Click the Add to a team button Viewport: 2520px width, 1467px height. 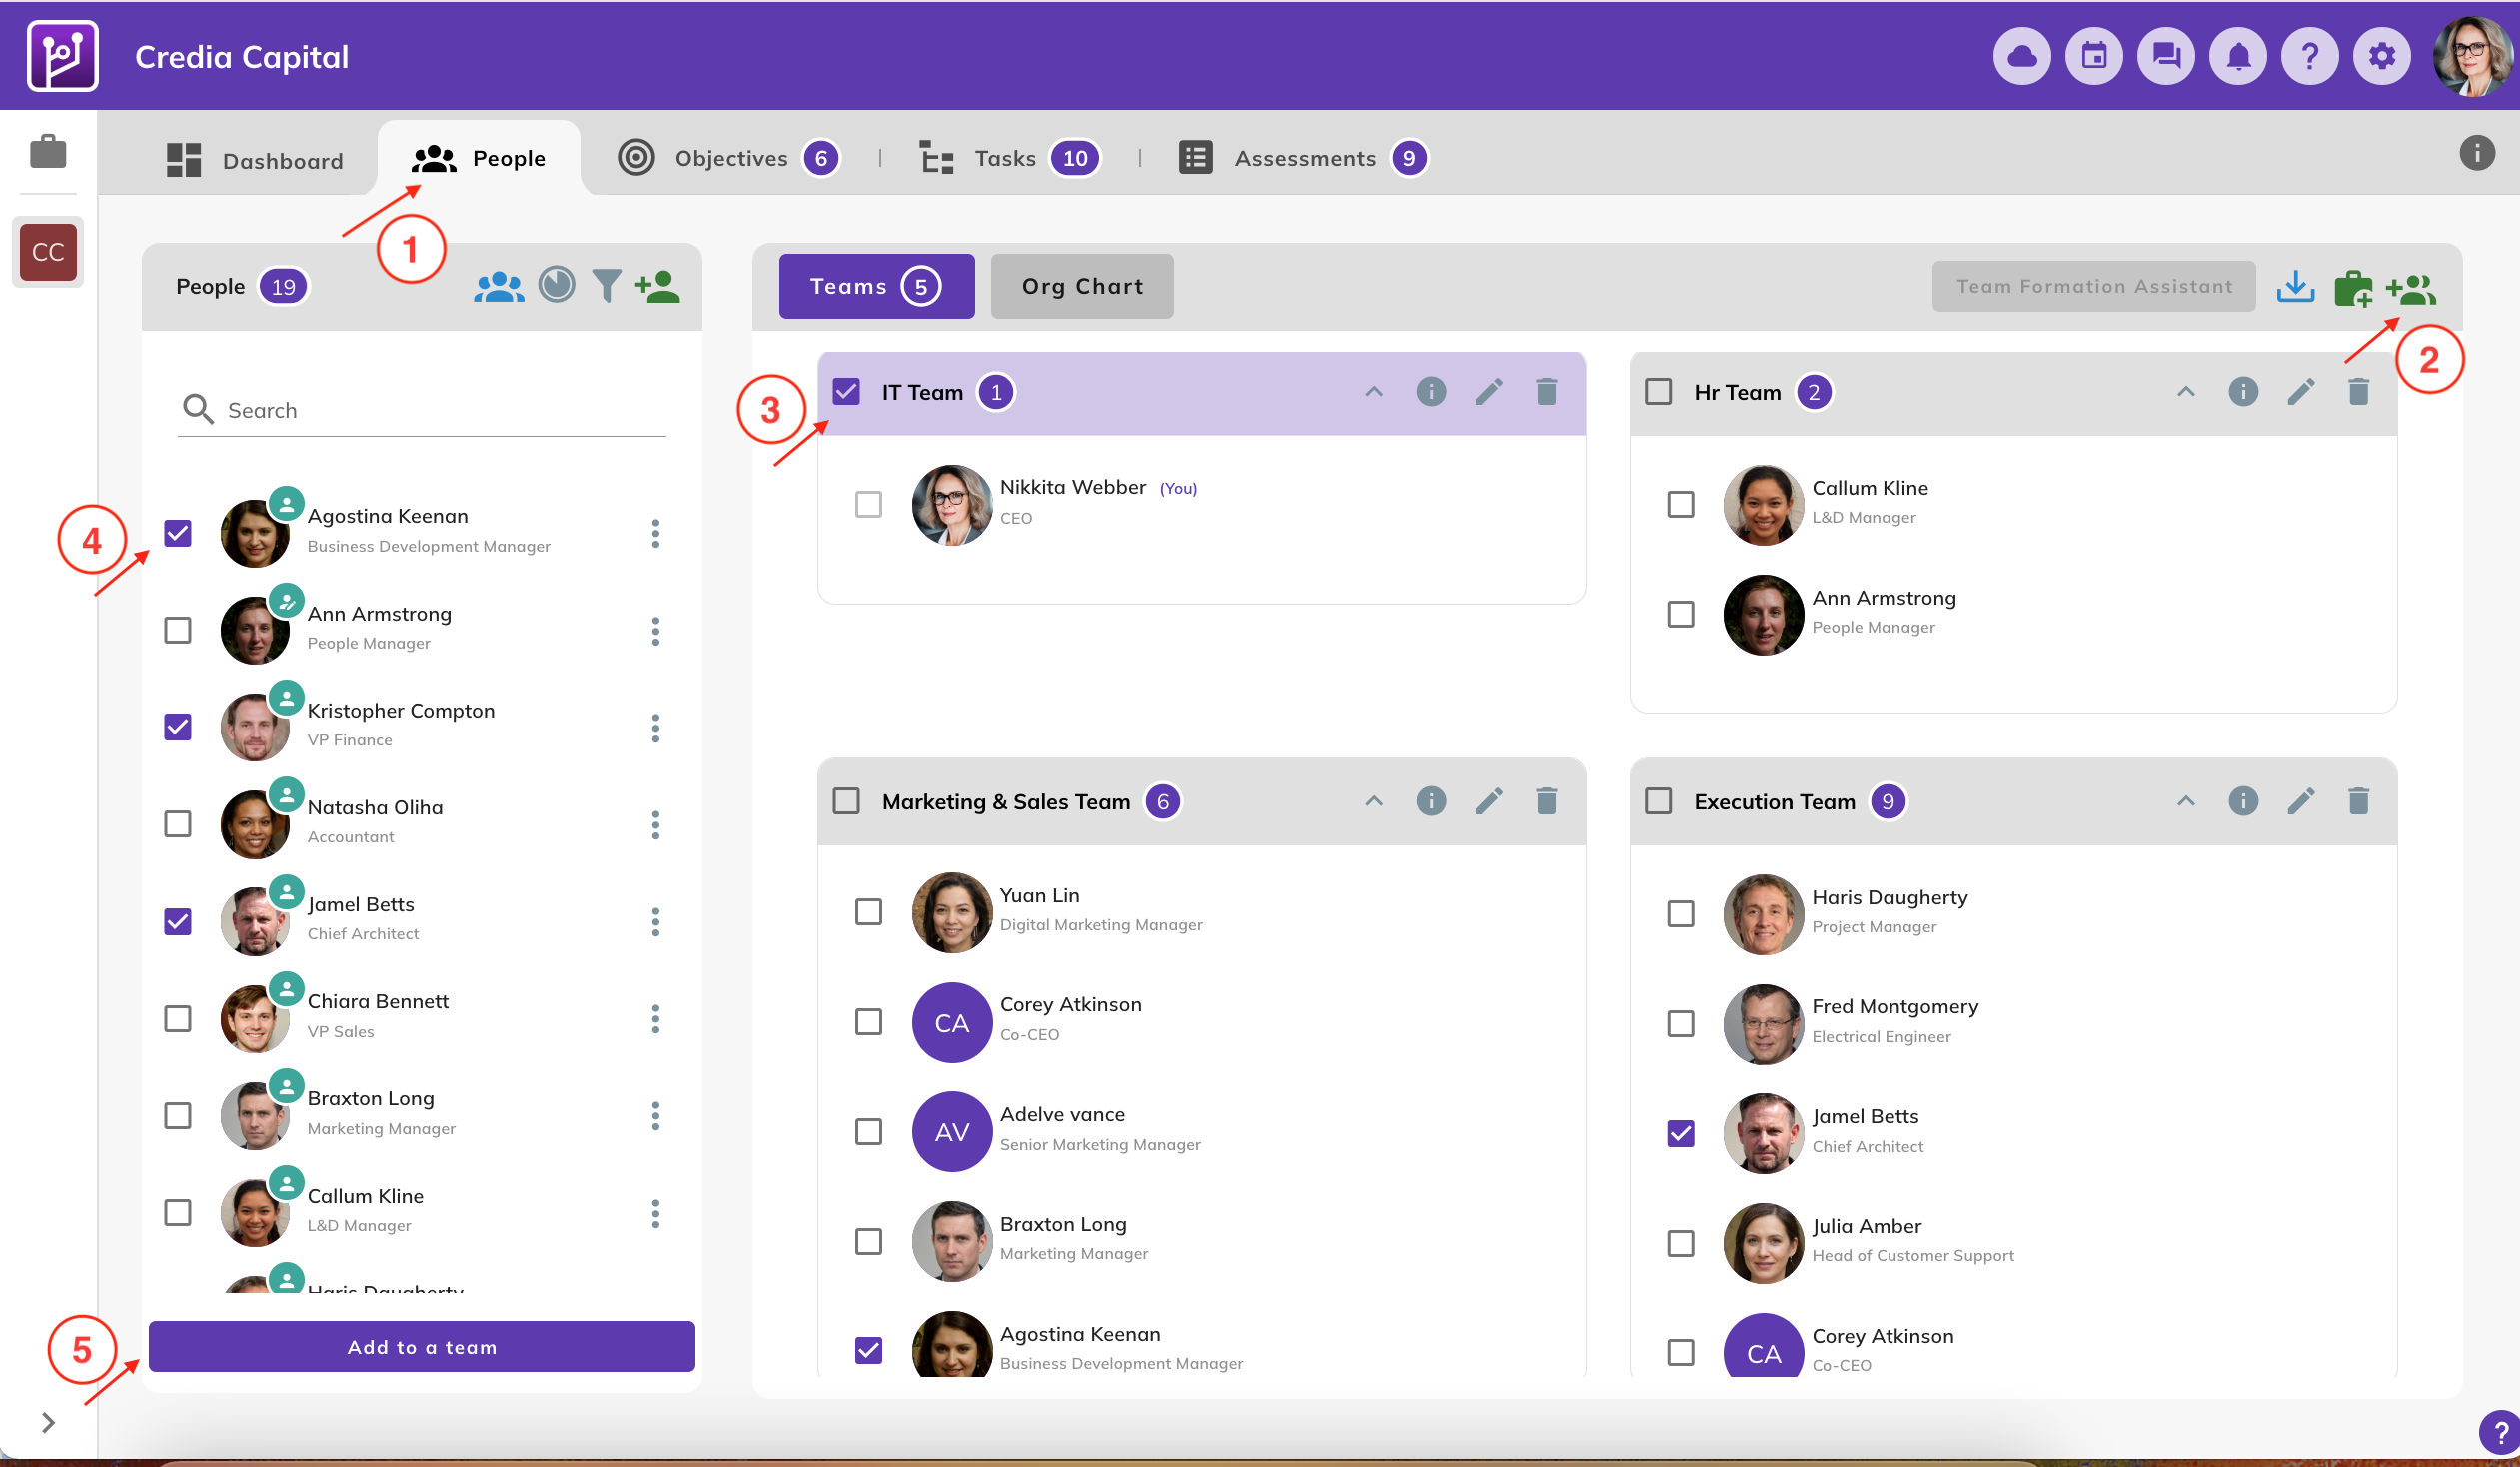421,1346
